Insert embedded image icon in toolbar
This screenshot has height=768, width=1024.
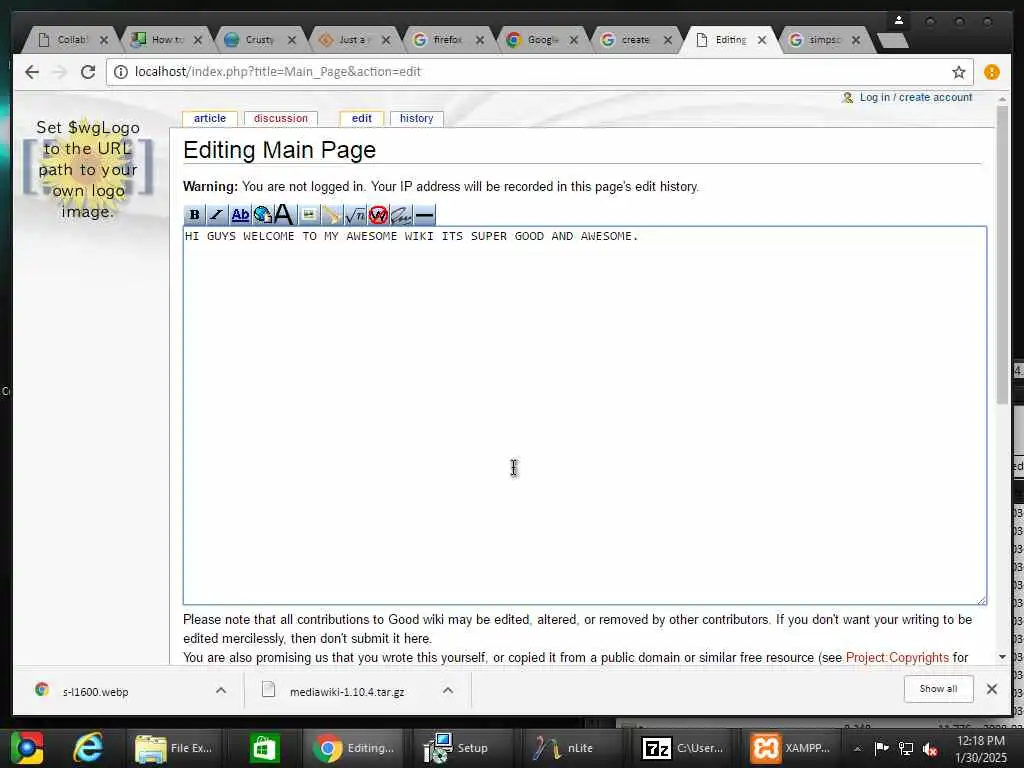[308, 214]
